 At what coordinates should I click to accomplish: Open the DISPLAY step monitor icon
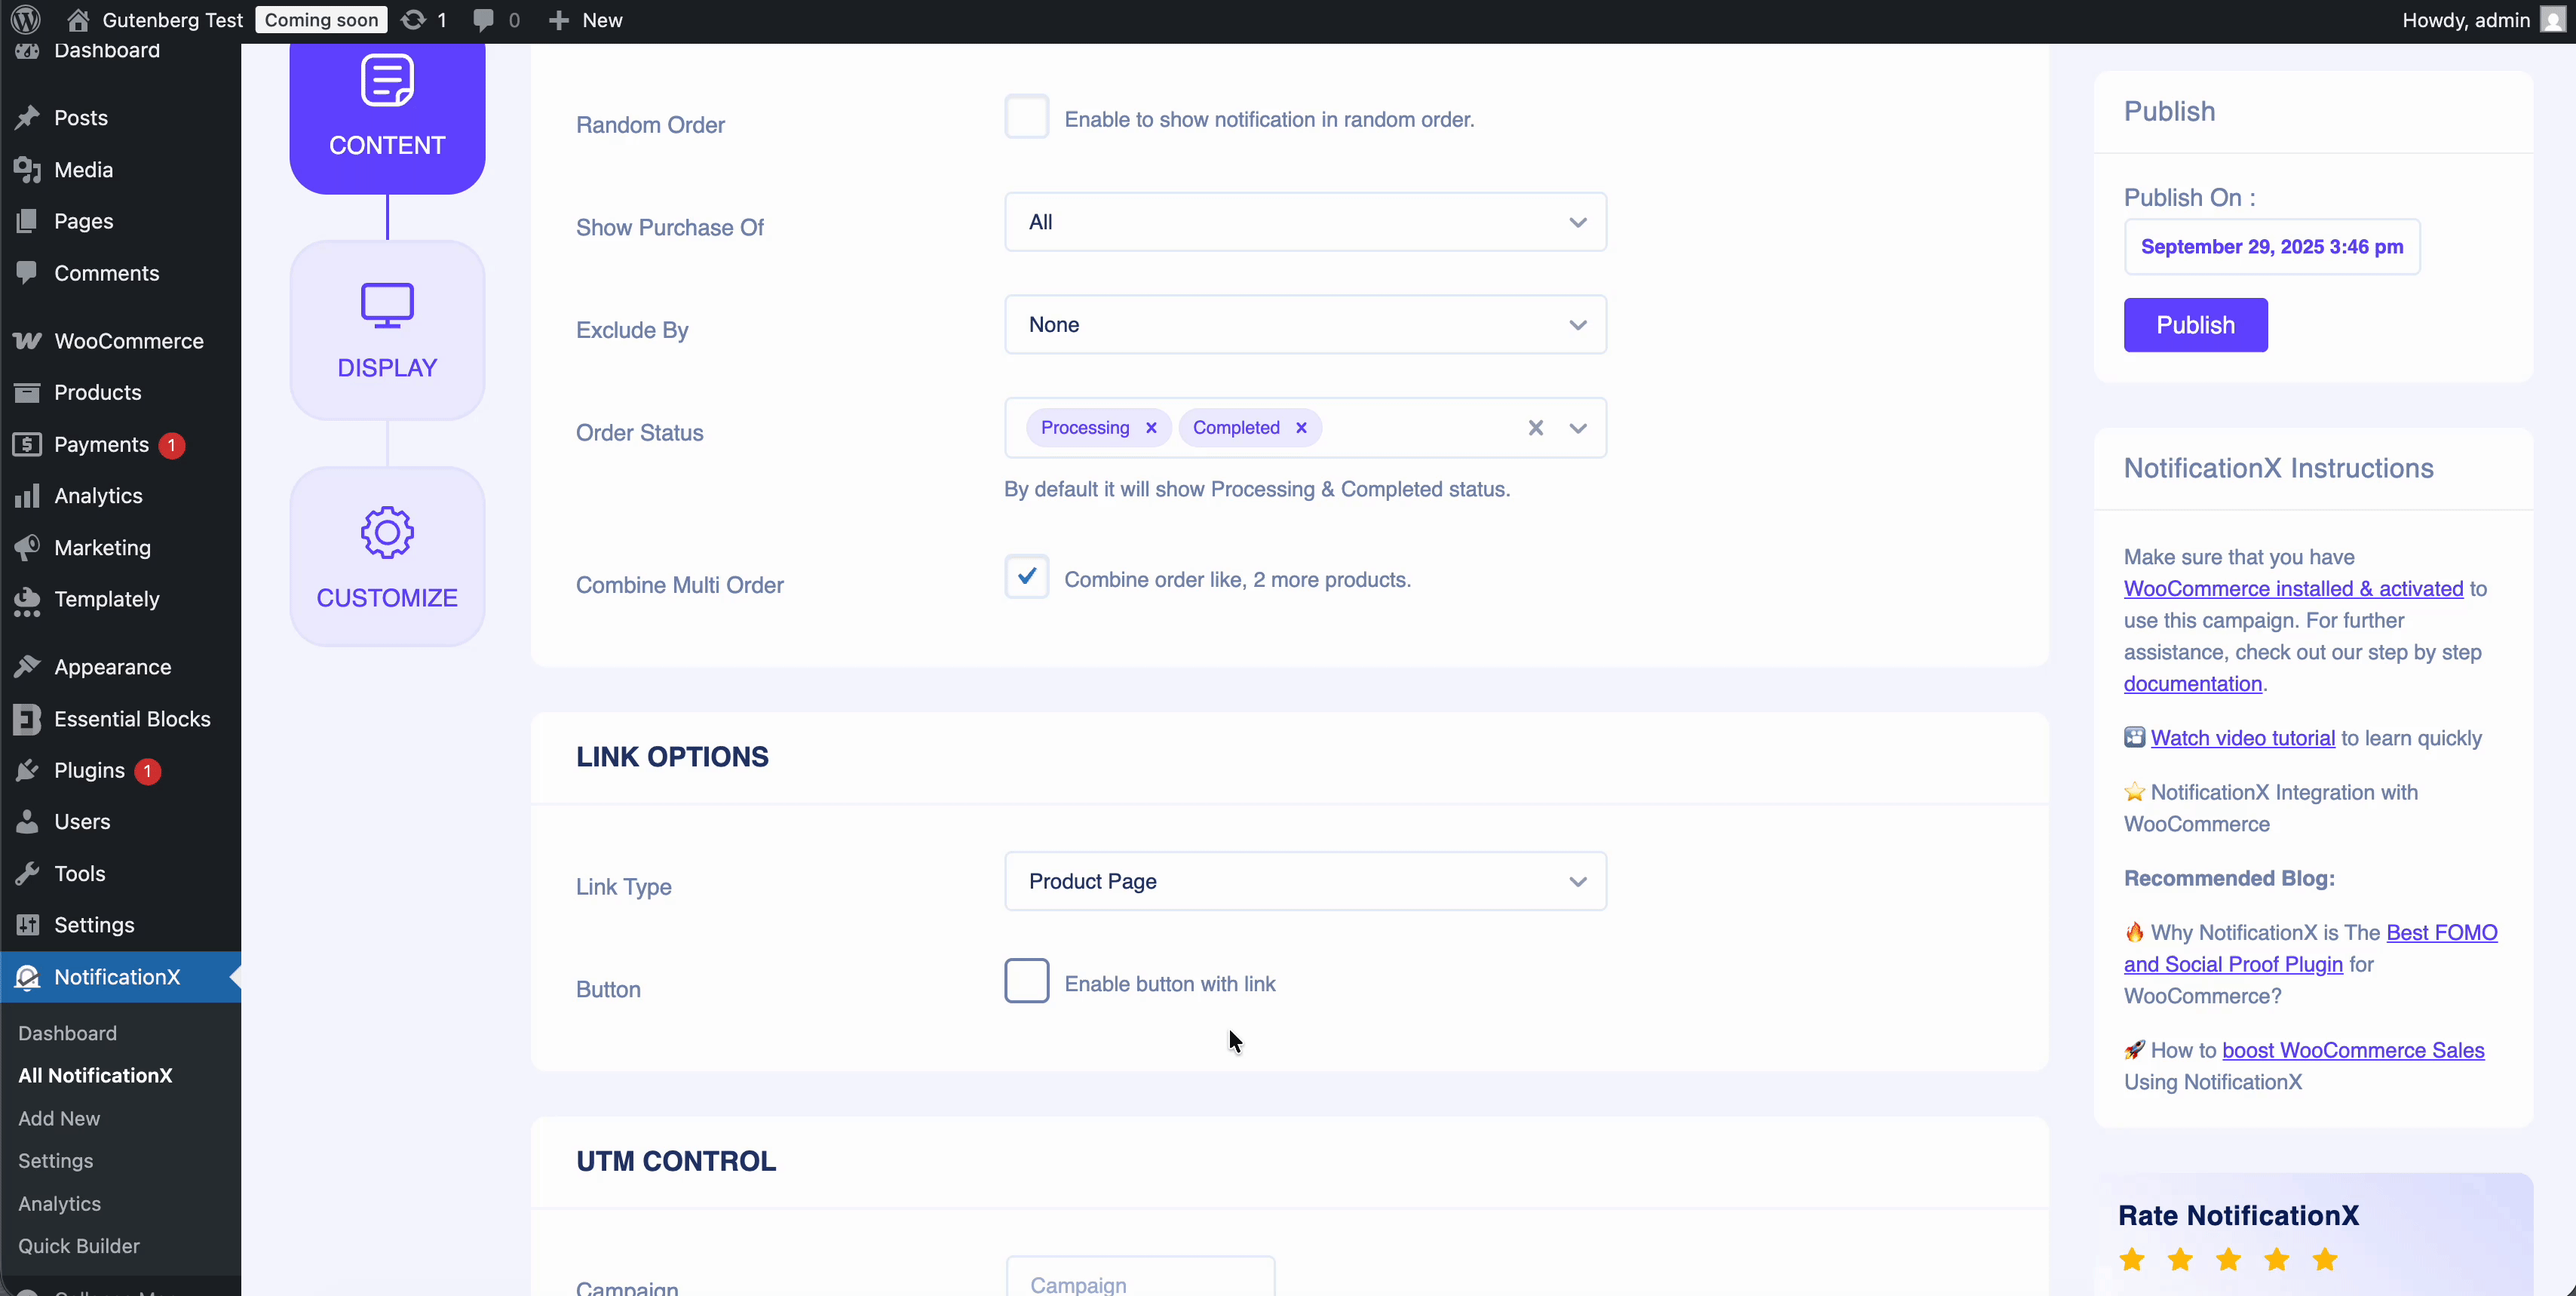387,305
